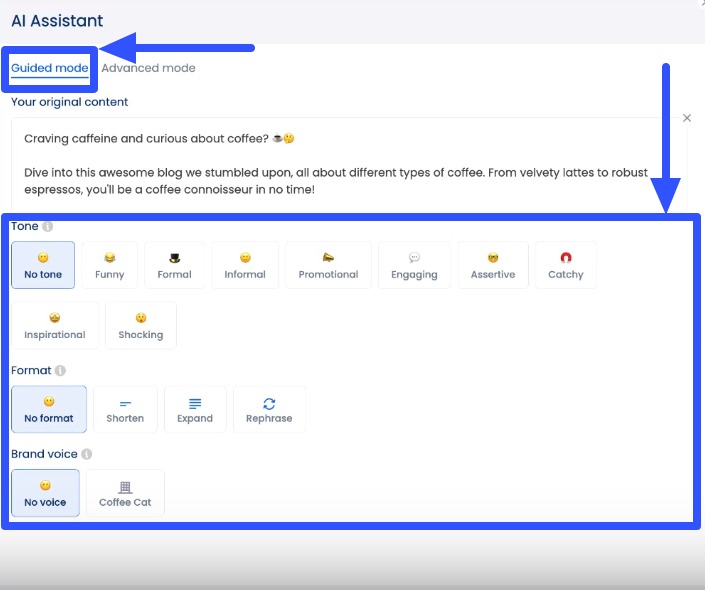The image size is (705, 590).
Task: Toggle the No tone option
Action: point(43,265)
